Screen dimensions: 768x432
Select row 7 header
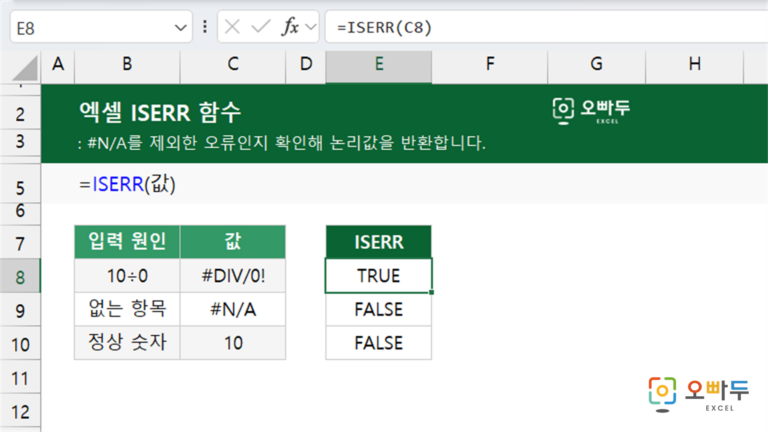20,243
